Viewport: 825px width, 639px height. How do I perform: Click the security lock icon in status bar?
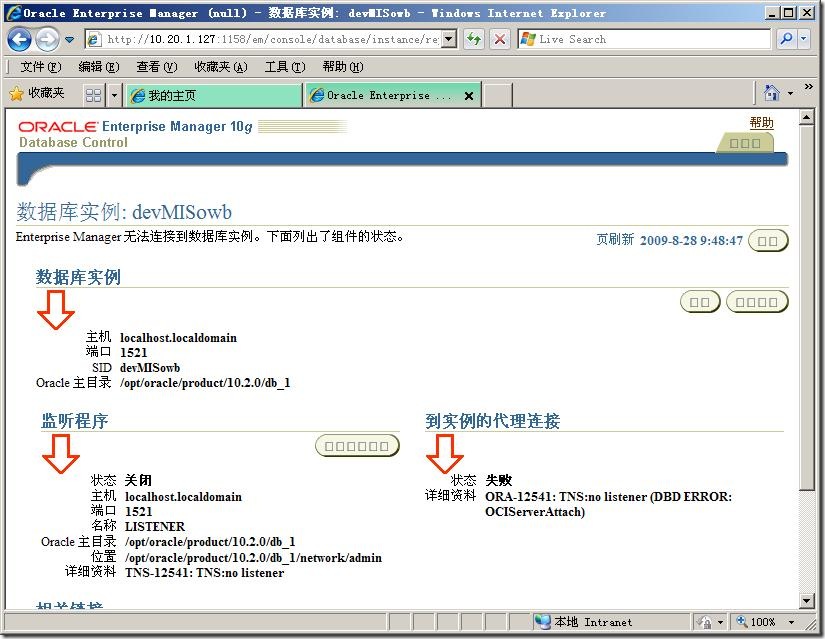pos(703,622)
